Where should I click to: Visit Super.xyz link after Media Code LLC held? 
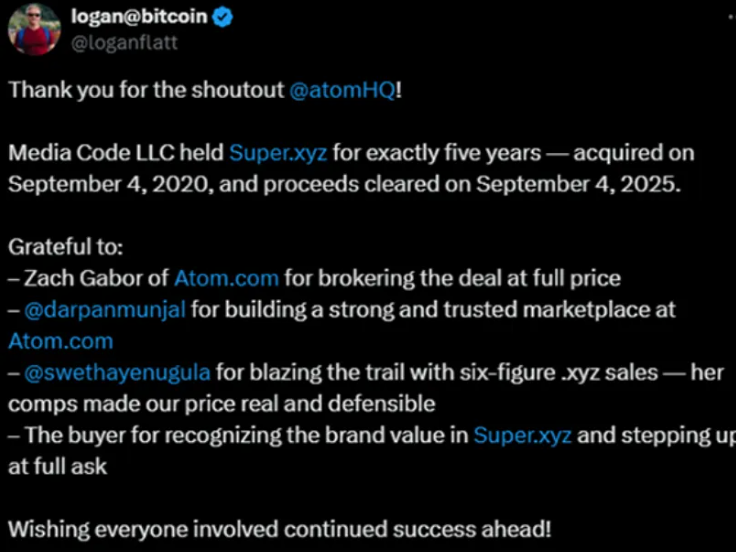click(278, 153)
